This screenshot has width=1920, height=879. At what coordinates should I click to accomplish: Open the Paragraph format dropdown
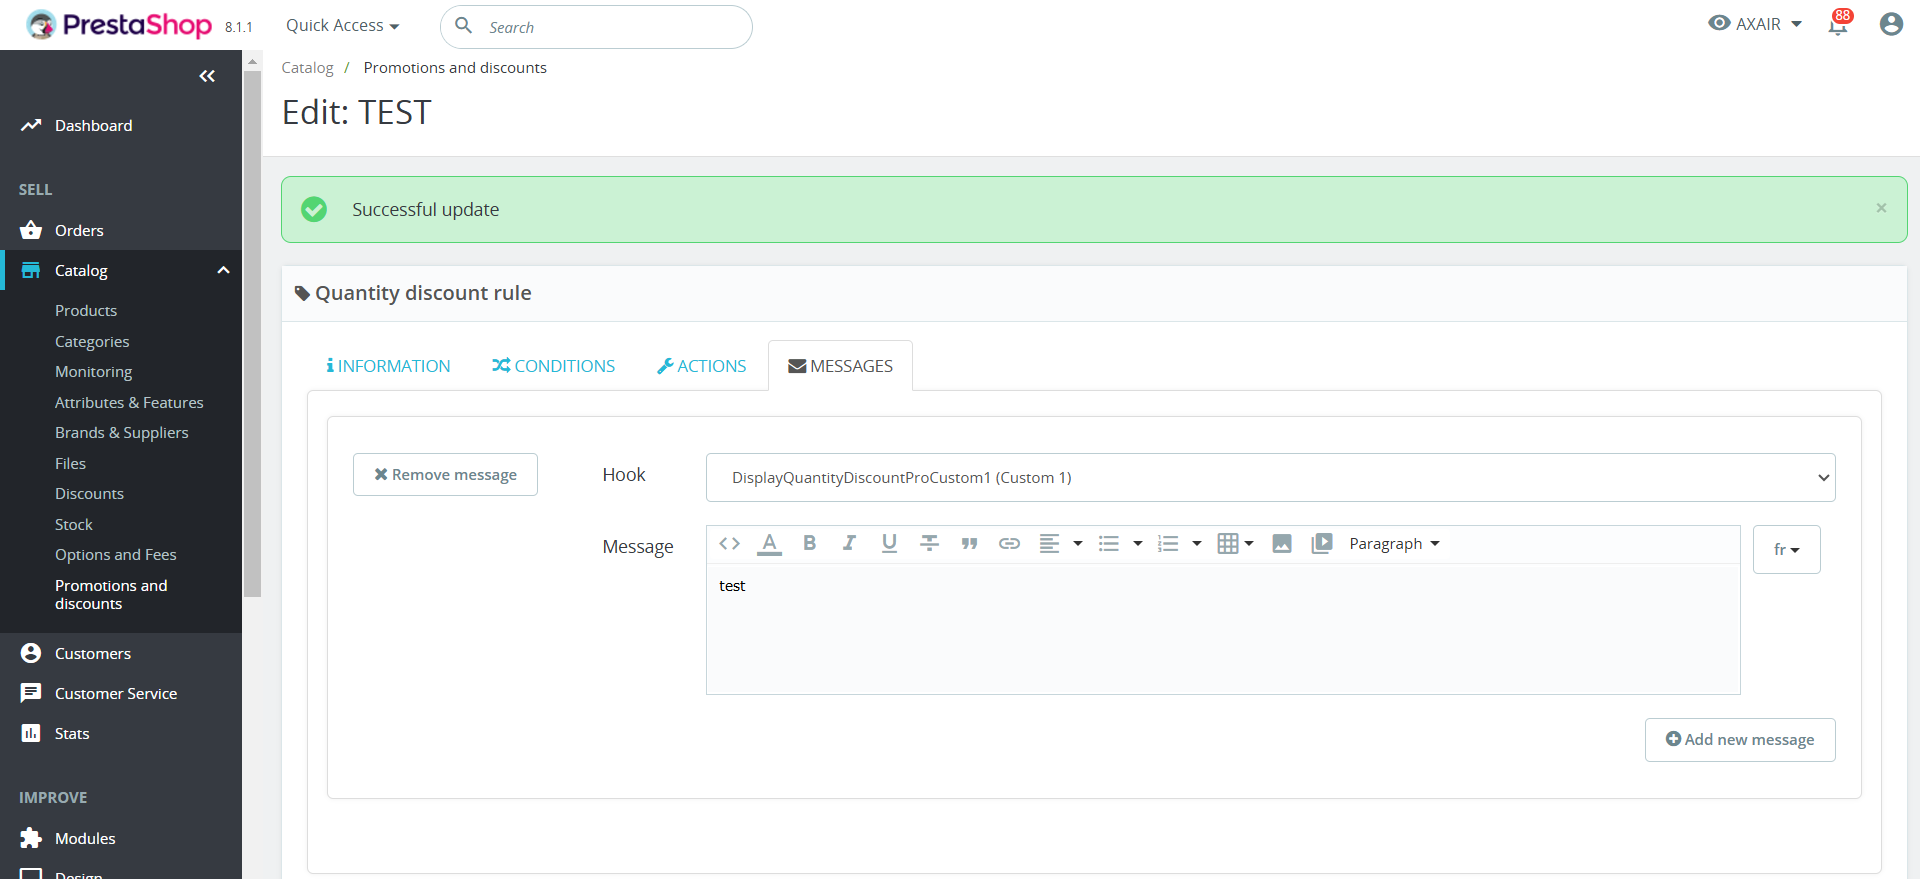click(x=1394, y=544)
